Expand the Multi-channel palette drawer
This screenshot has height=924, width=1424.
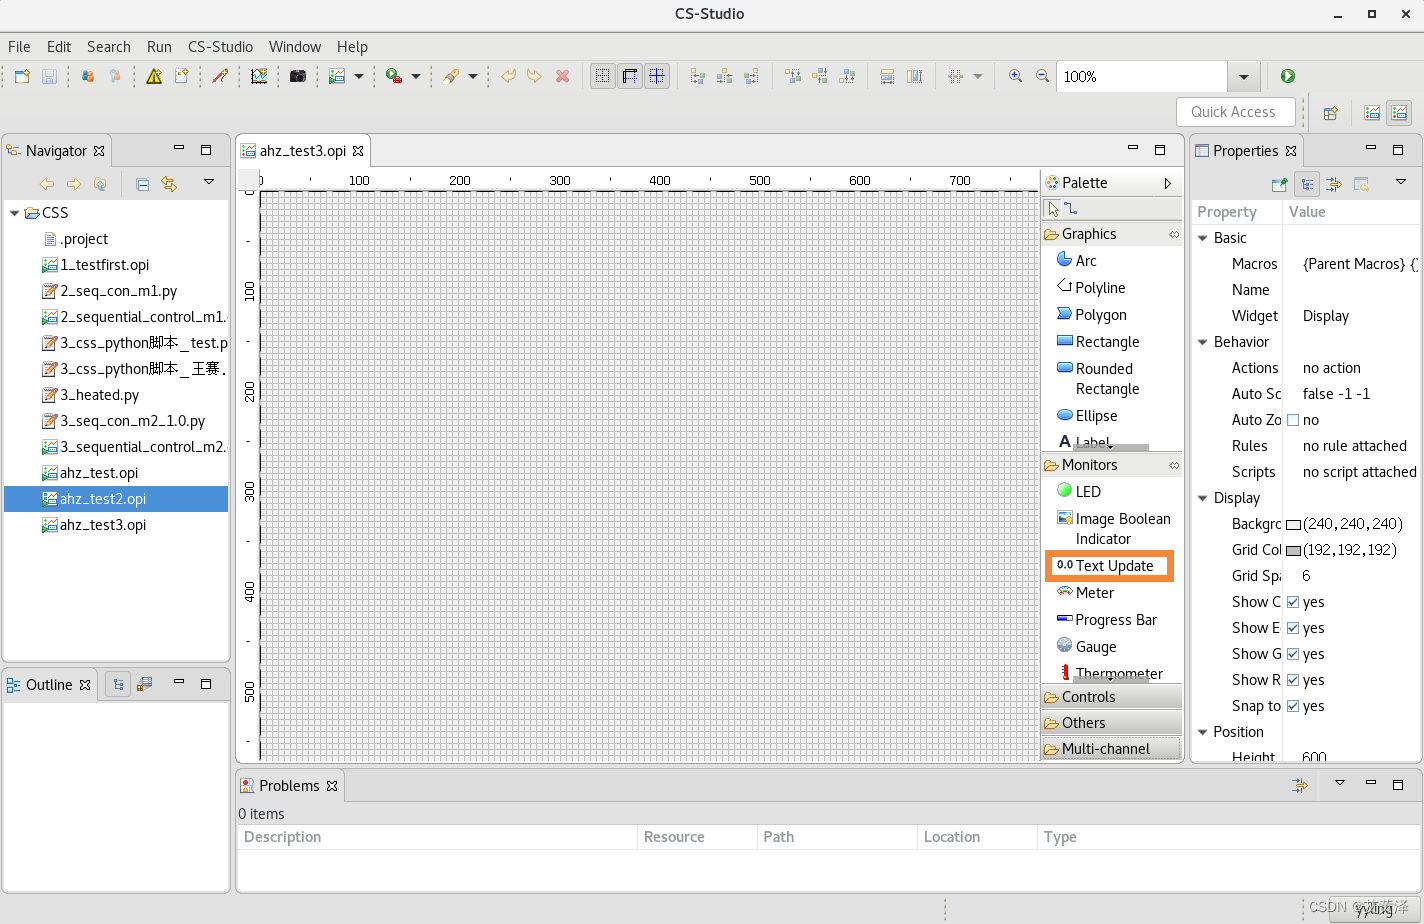[1111, 749]
